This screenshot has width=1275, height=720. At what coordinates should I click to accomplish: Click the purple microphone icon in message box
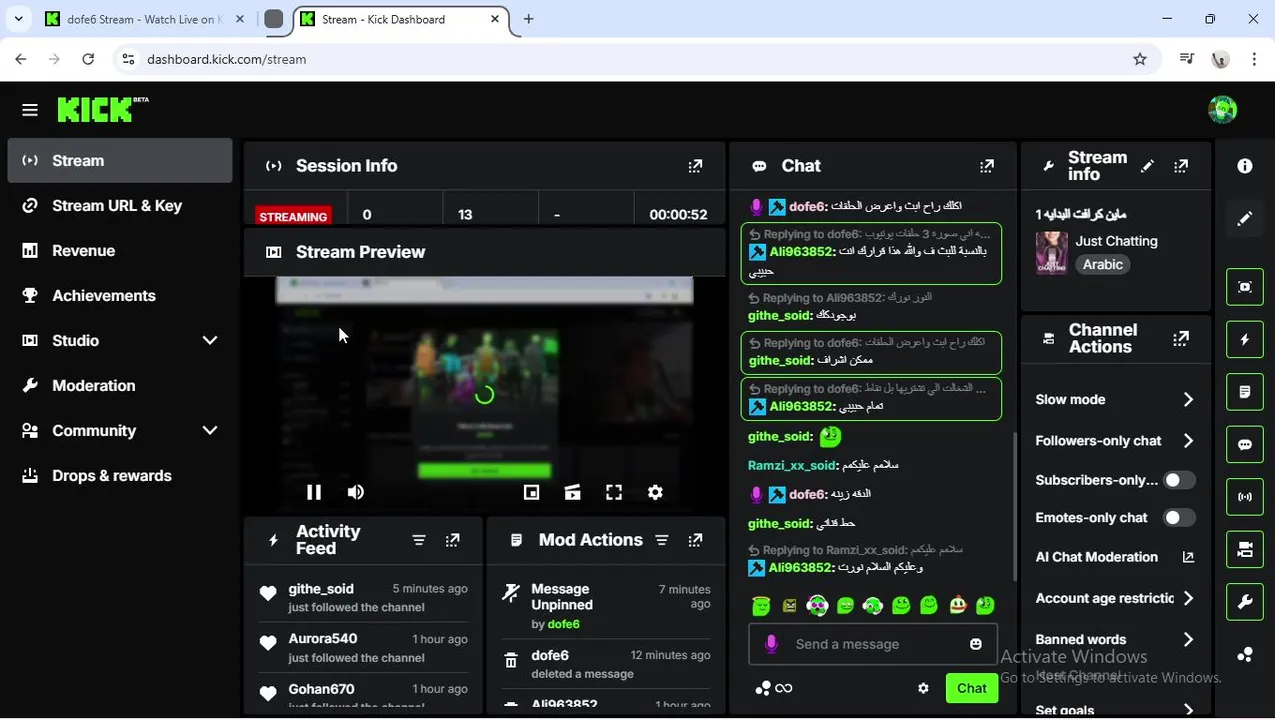point(771,644)
